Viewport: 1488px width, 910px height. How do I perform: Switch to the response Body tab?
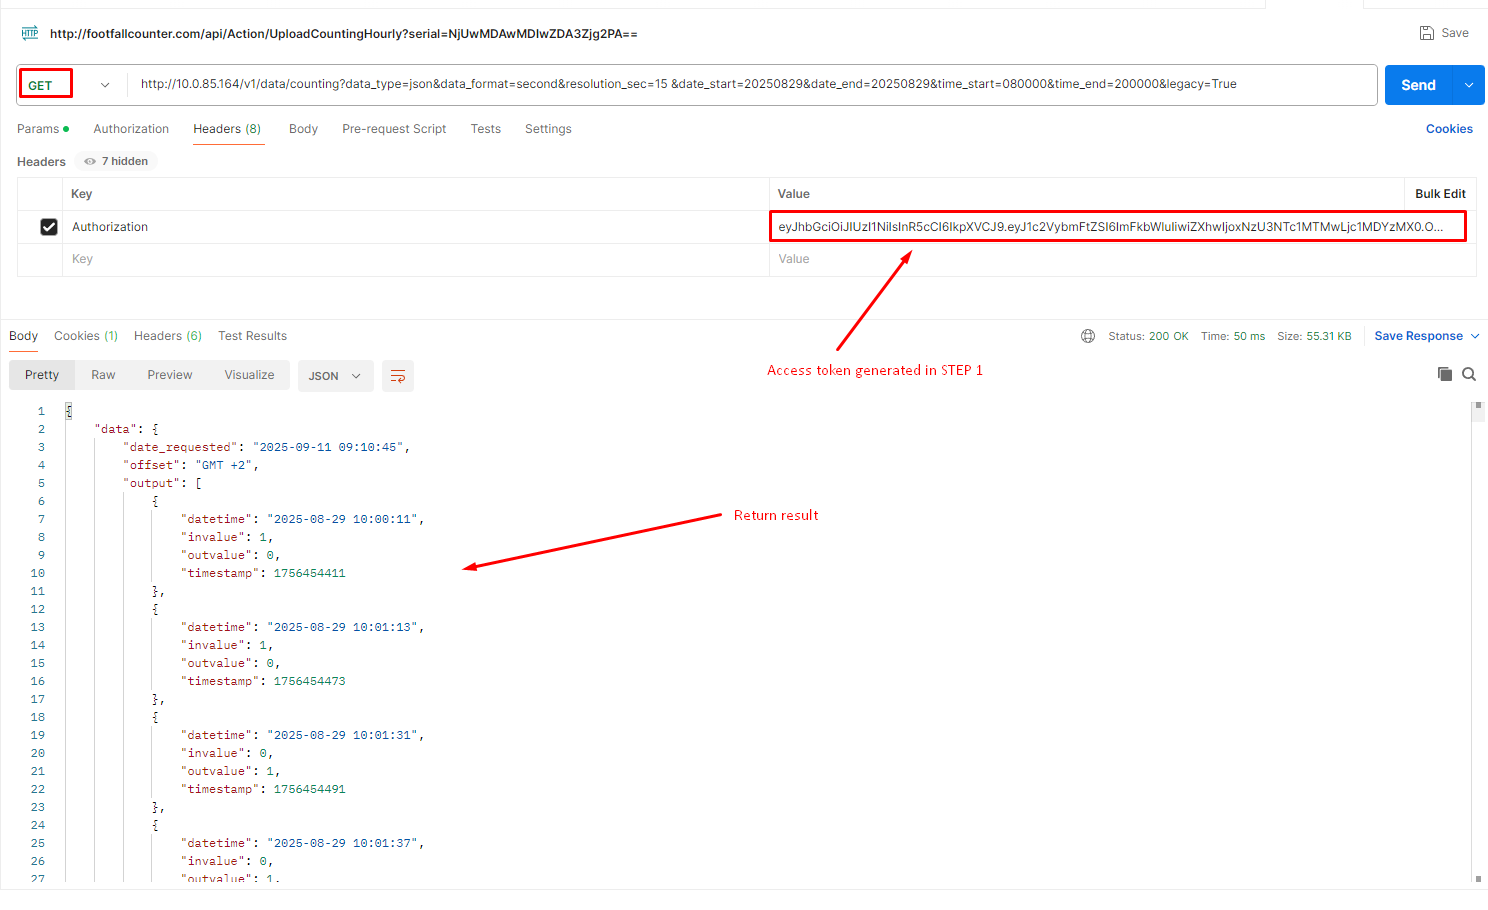tap(23, 336)
